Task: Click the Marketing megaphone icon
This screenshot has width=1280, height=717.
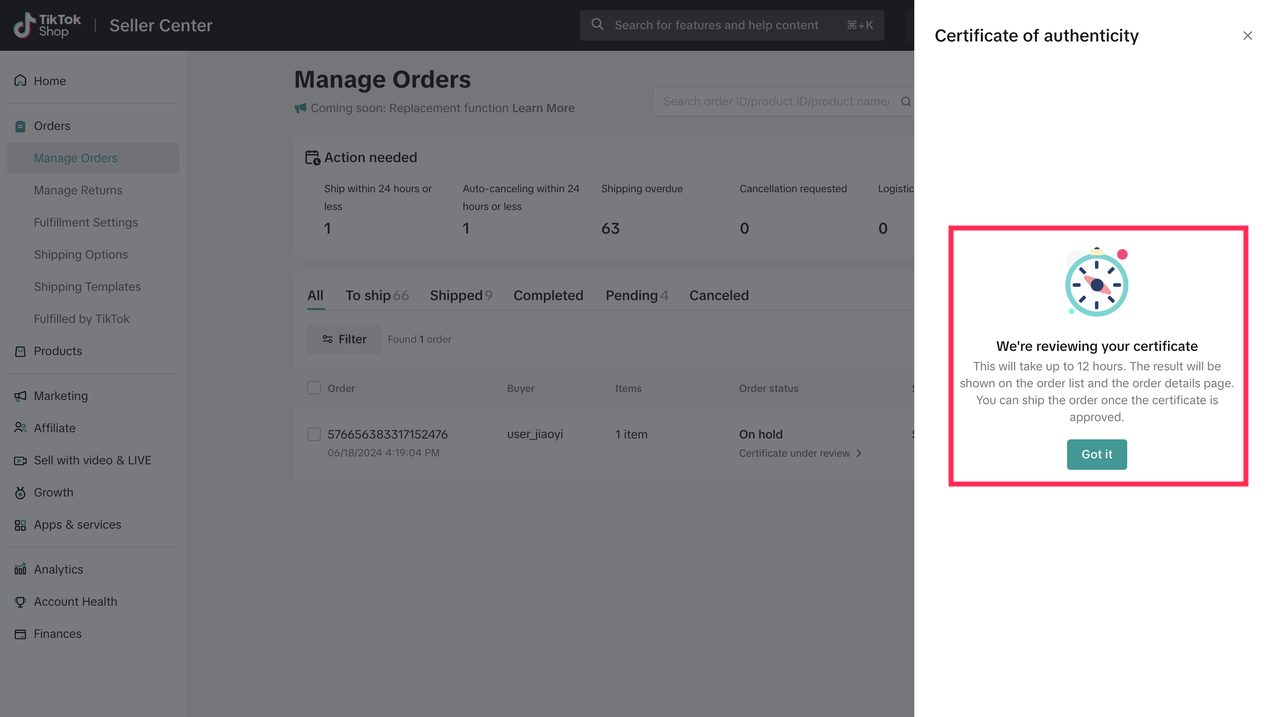Action: (20, 396)
